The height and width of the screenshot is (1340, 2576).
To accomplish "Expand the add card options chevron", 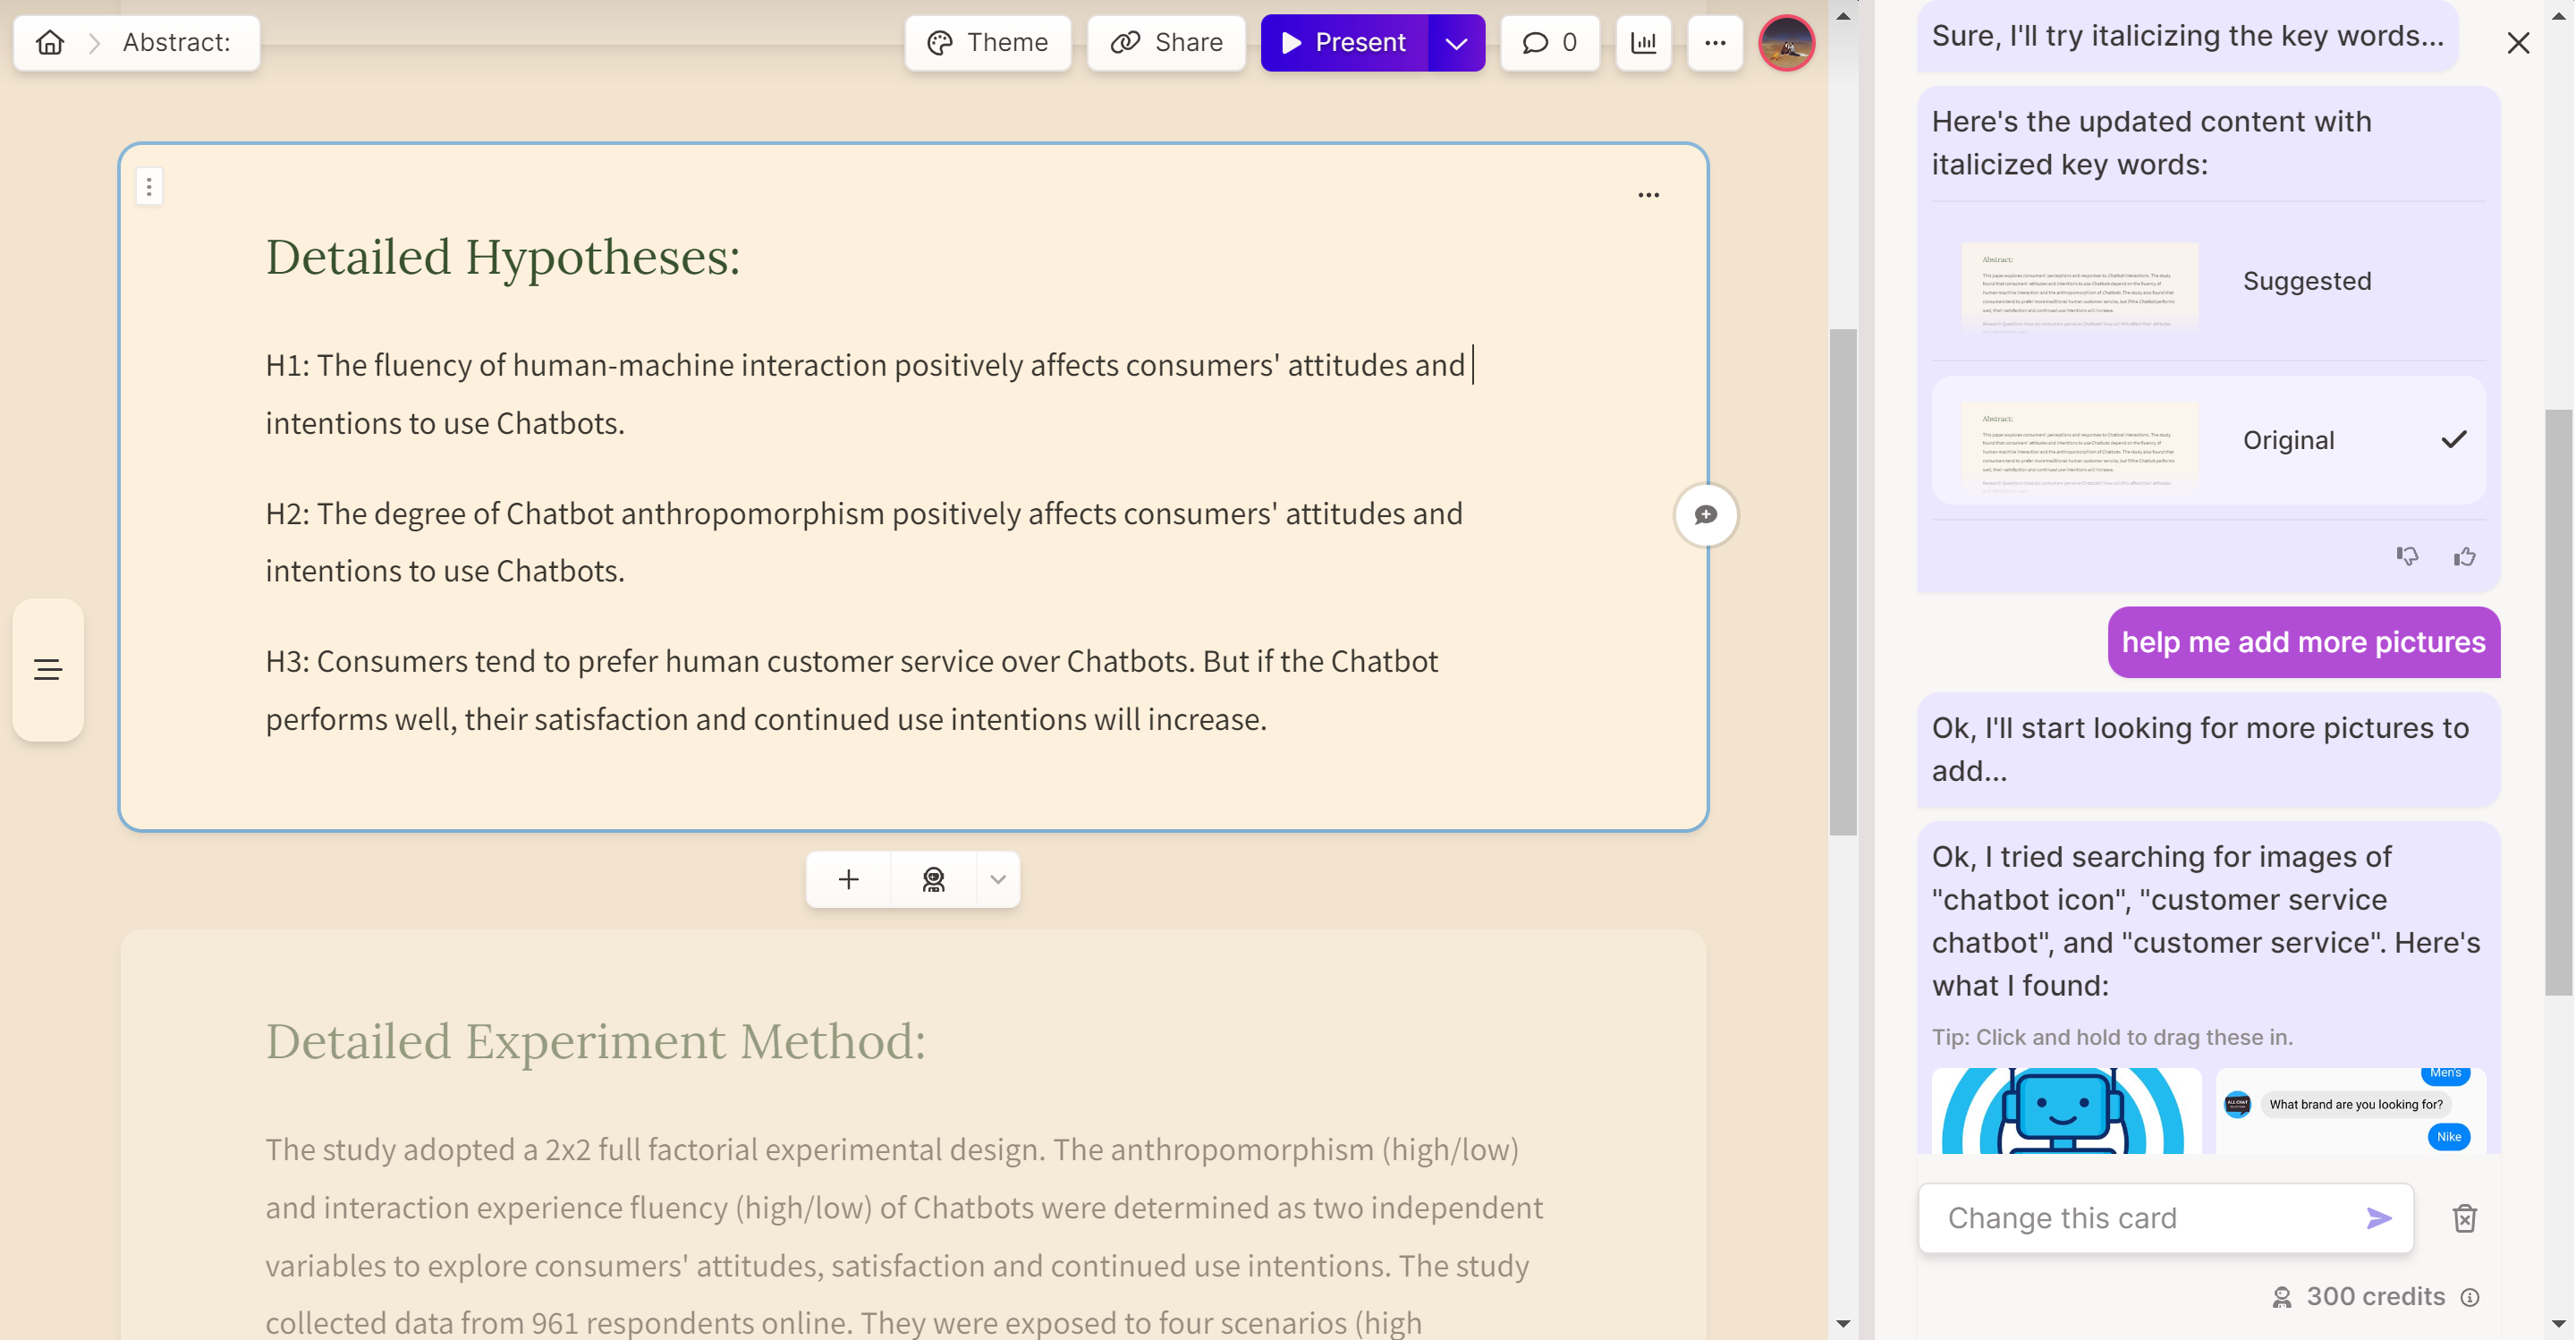I will [997, 879].
